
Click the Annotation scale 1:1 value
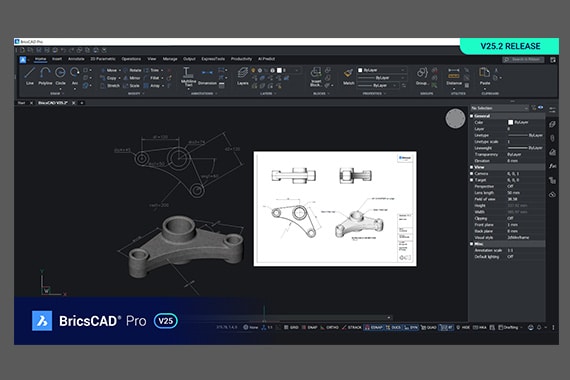510,251
